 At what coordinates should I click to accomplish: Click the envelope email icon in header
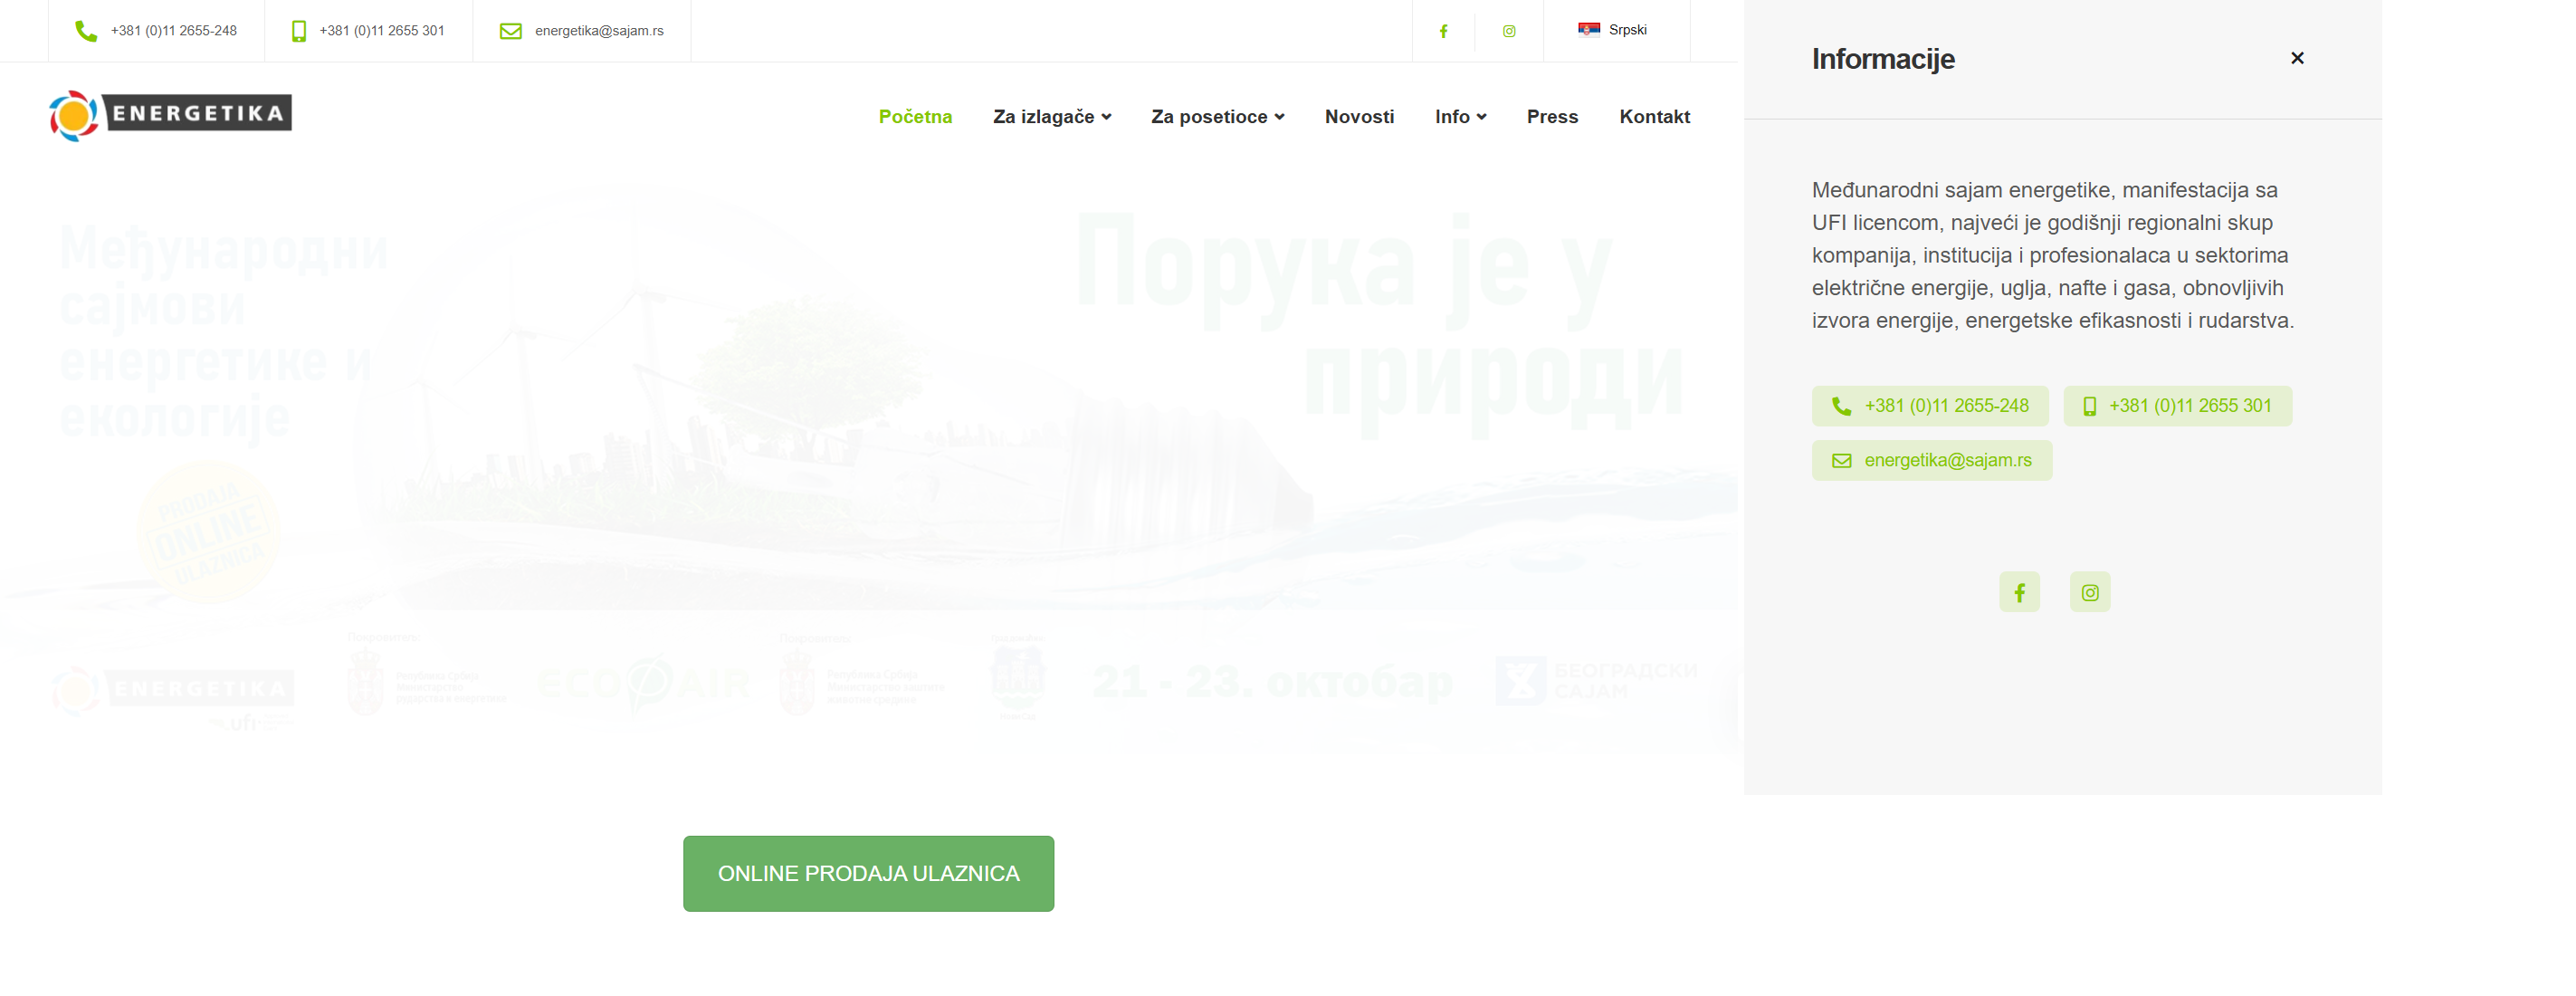(x=510, y=31)
